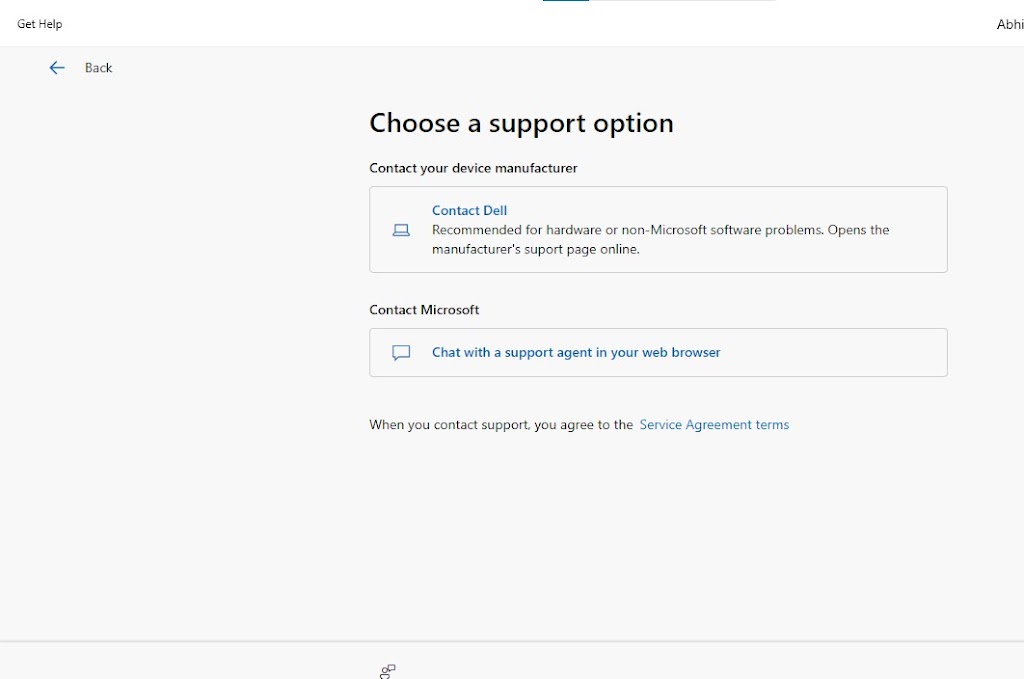Click the Recommended for hardware description text
1024x679 pixels.
[x=660, y=240]
